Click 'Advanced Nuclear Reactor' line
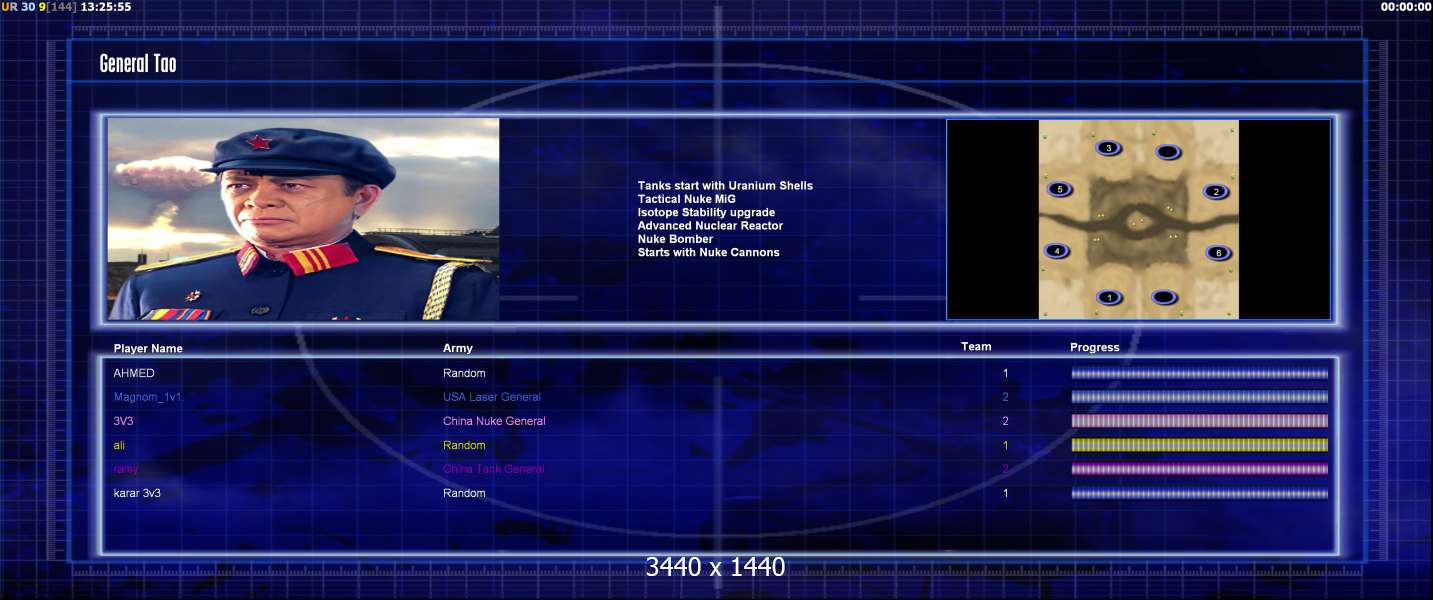This screenshot has height=600, width=1433. (x=710, y=226)
